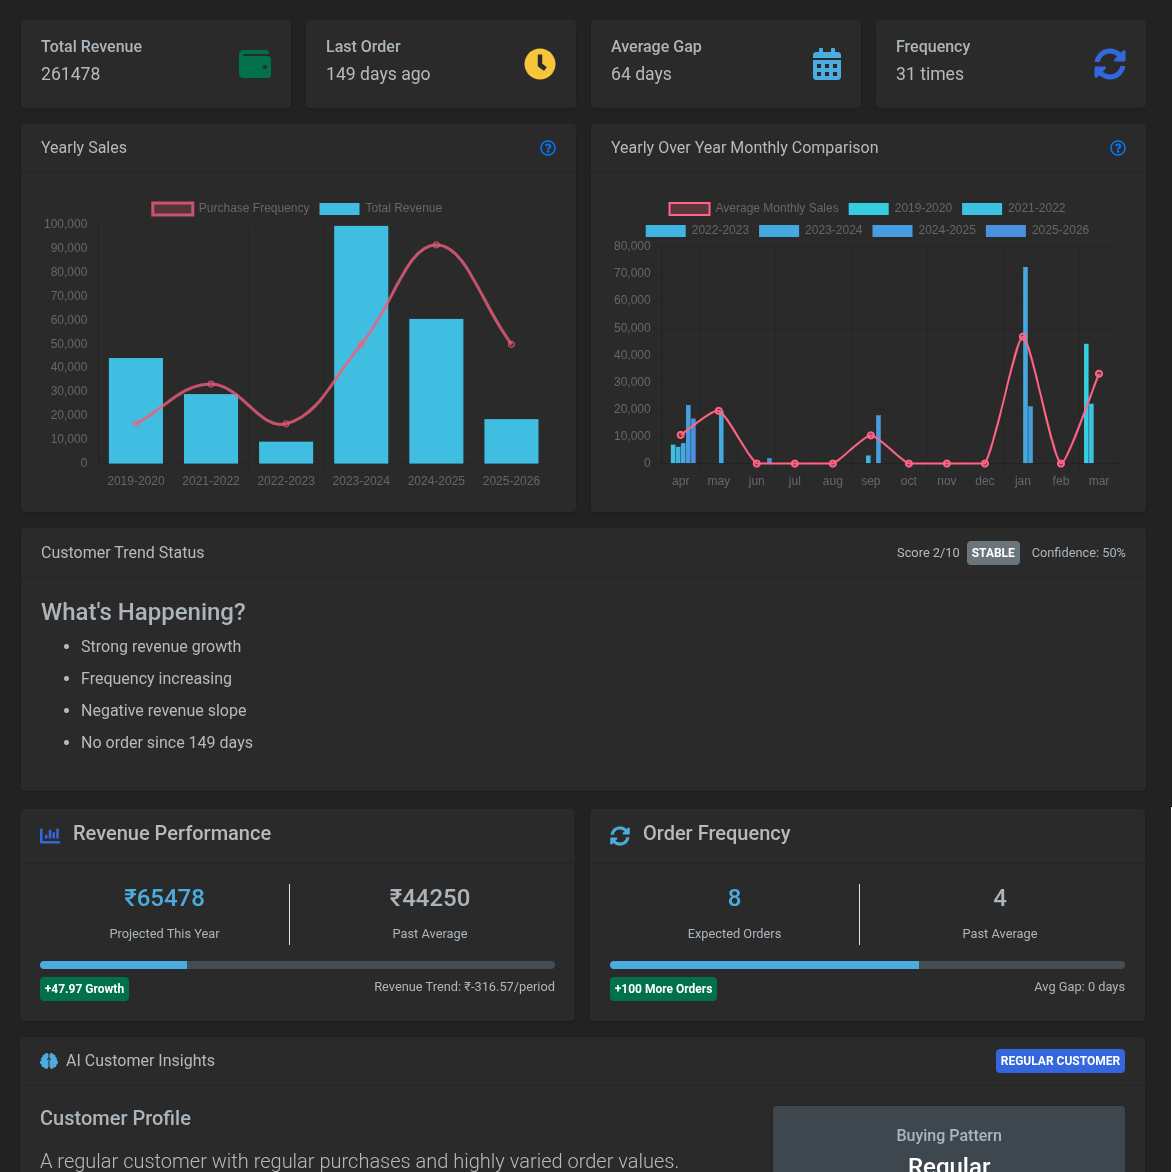Click the calendar icon in Average Gap card

(827, 64)
